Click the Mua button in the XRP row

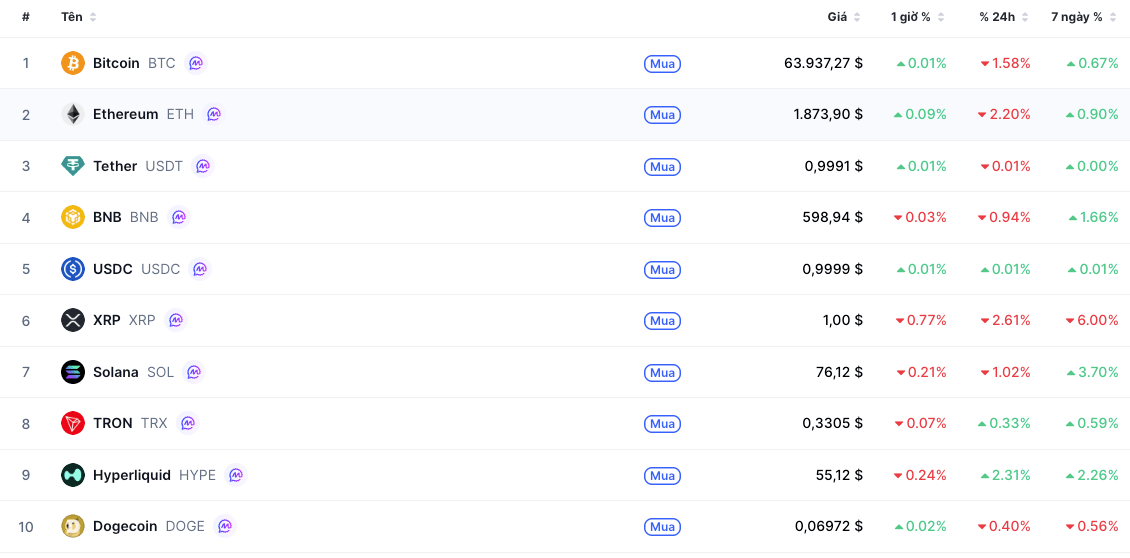(x=662, y=320)
